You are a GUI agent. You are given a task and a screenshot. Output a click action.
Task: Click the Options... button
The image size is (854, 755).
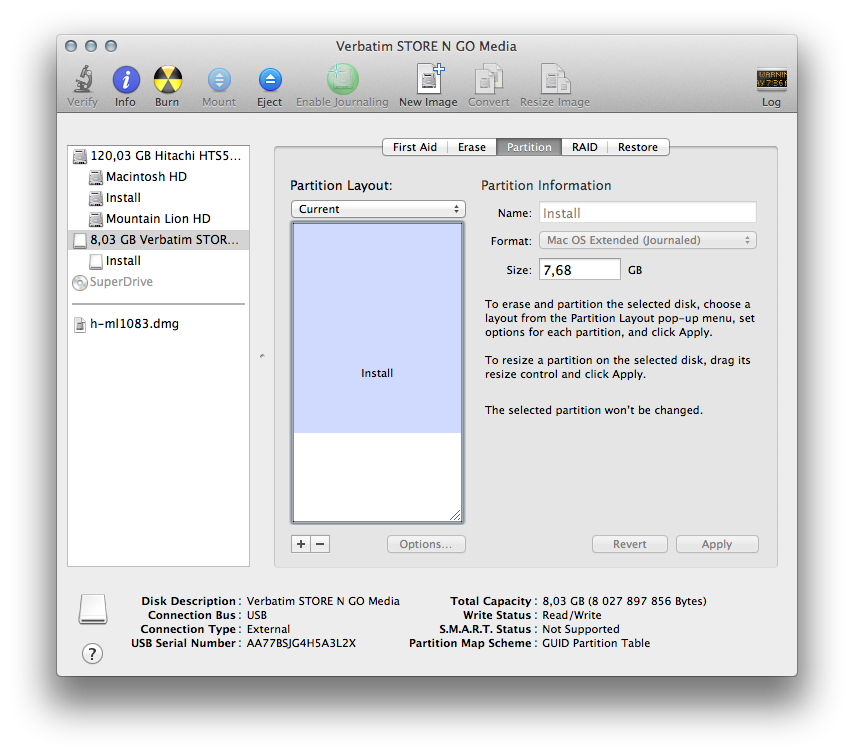(426, 544)
